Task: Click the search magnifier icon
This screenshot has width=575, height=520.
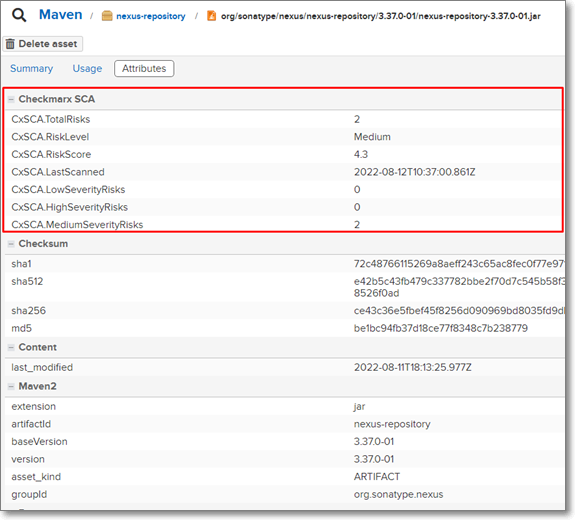Action: tap(19, 15)
